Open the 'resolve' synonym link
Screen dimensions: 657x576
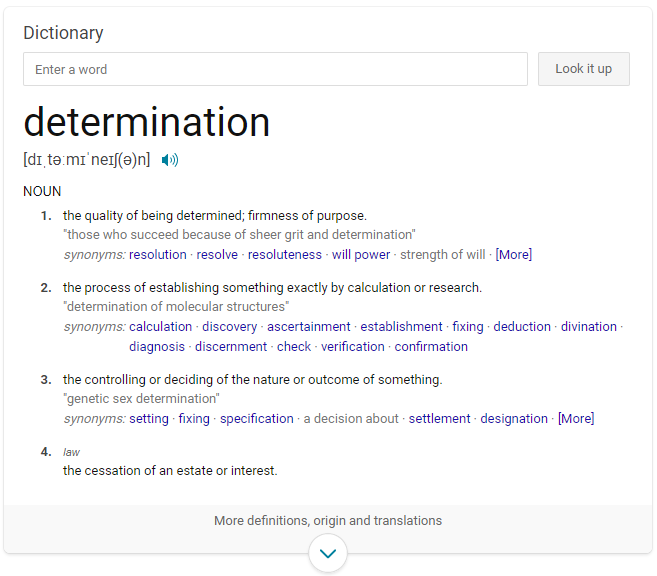point(217,255)
